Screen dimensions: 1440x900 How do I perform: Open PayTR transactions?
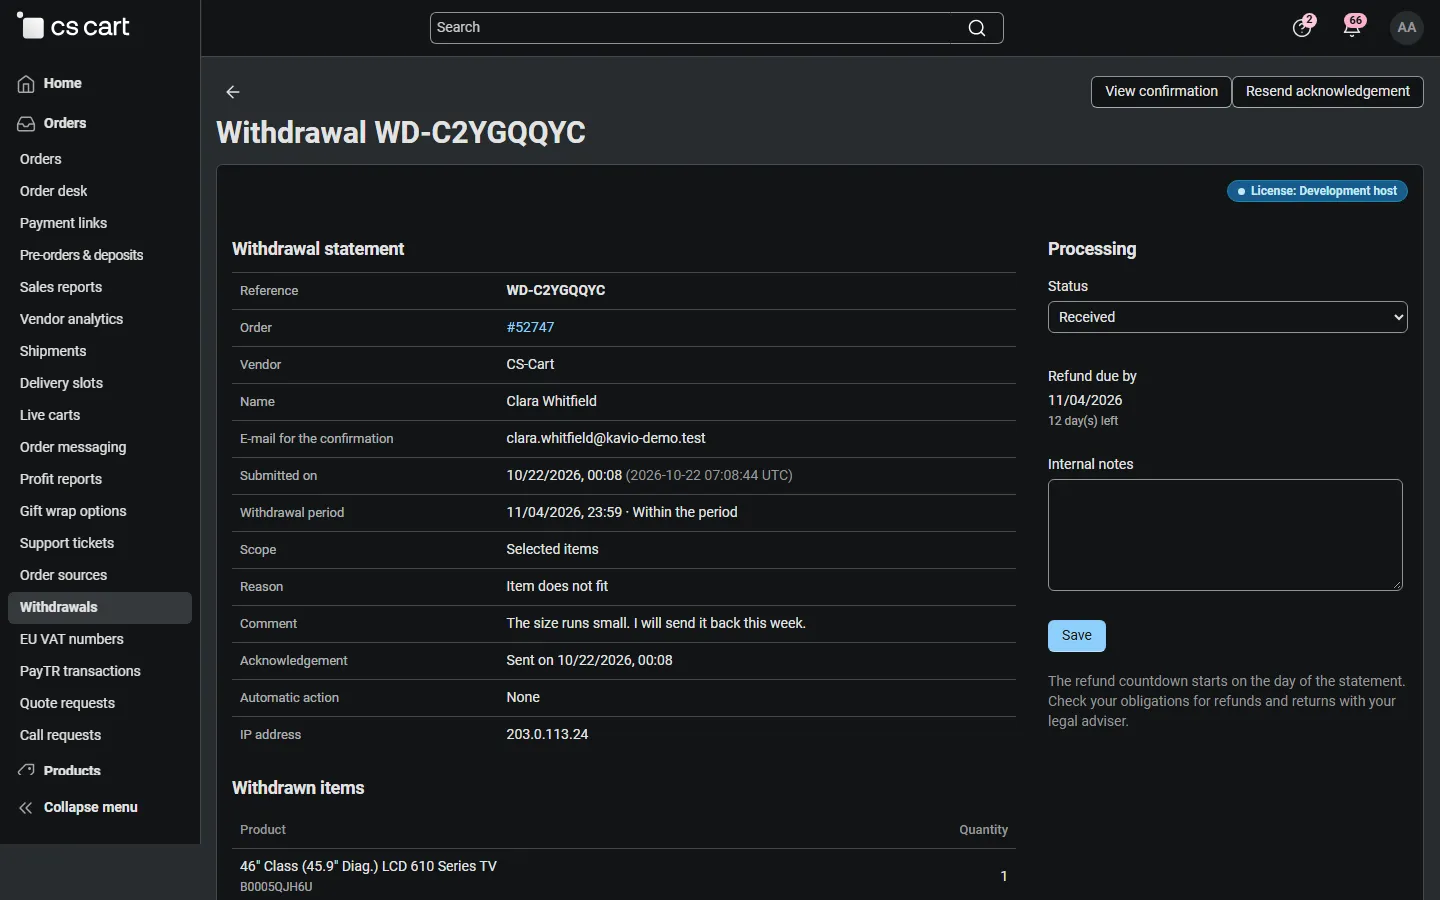point(80,671)
